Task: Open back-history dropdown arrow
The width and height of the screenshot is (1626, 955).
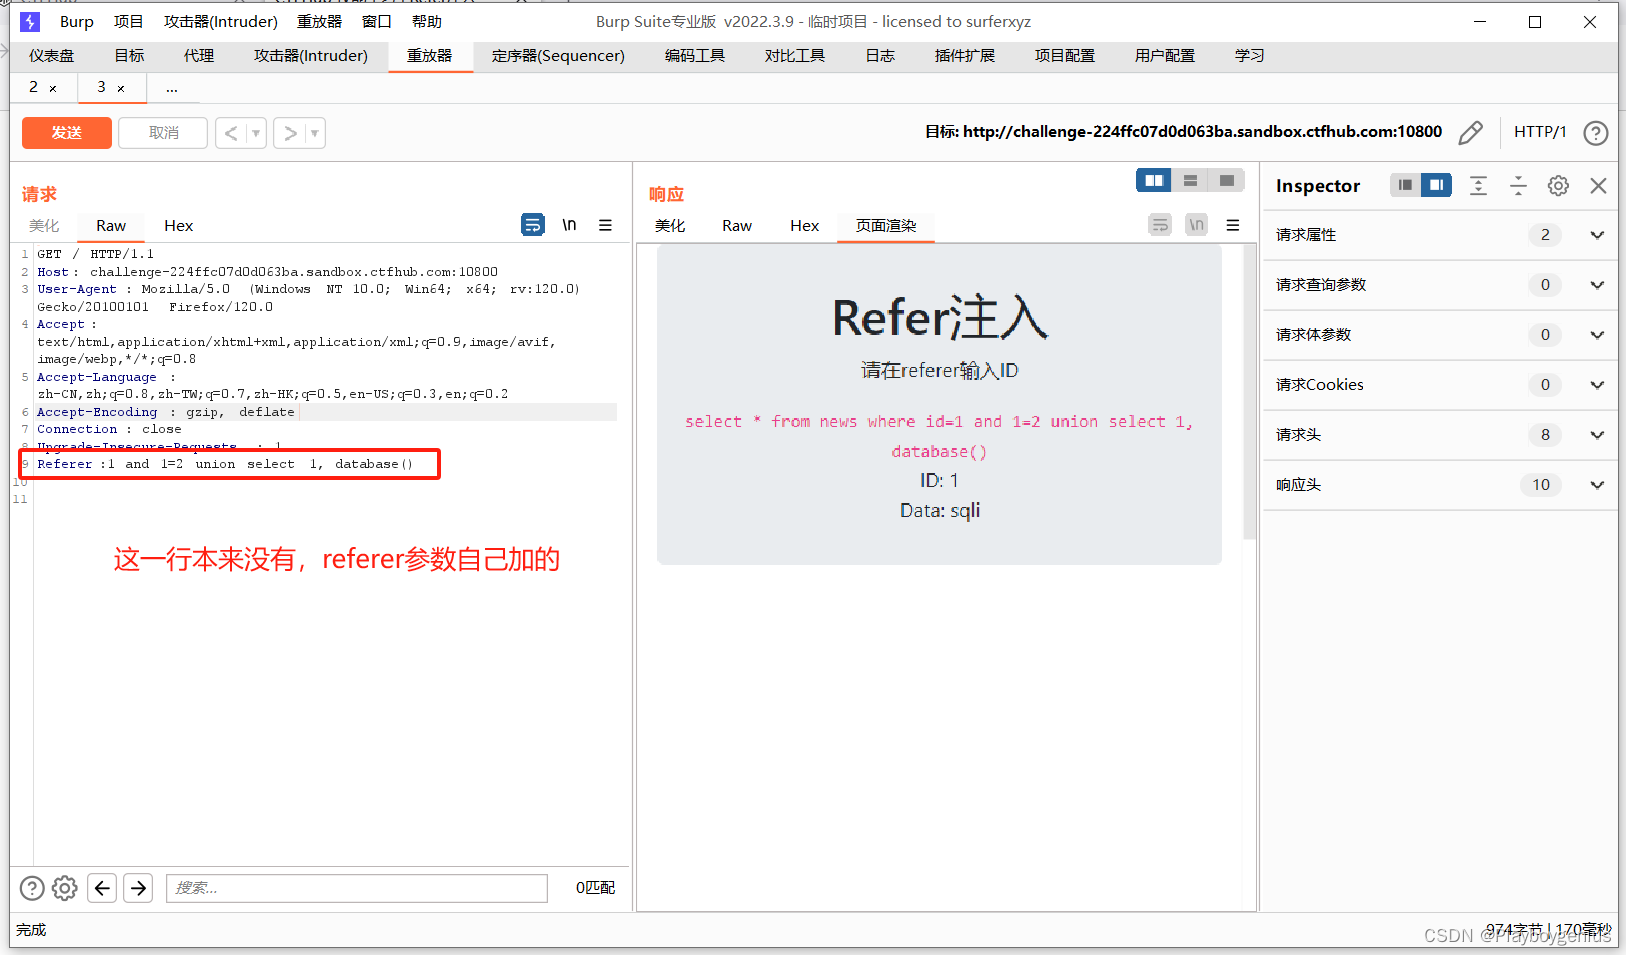Action: pyautogui.click(x=256, y=133)
